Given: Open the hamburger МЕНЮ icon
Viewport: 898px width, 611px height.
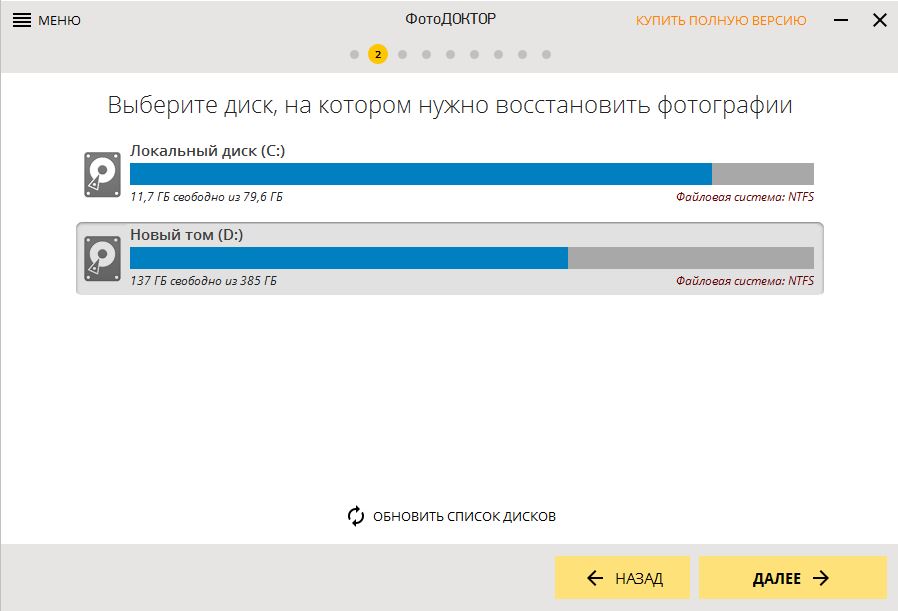Looking at the screenshot, I should pos(22,21).
